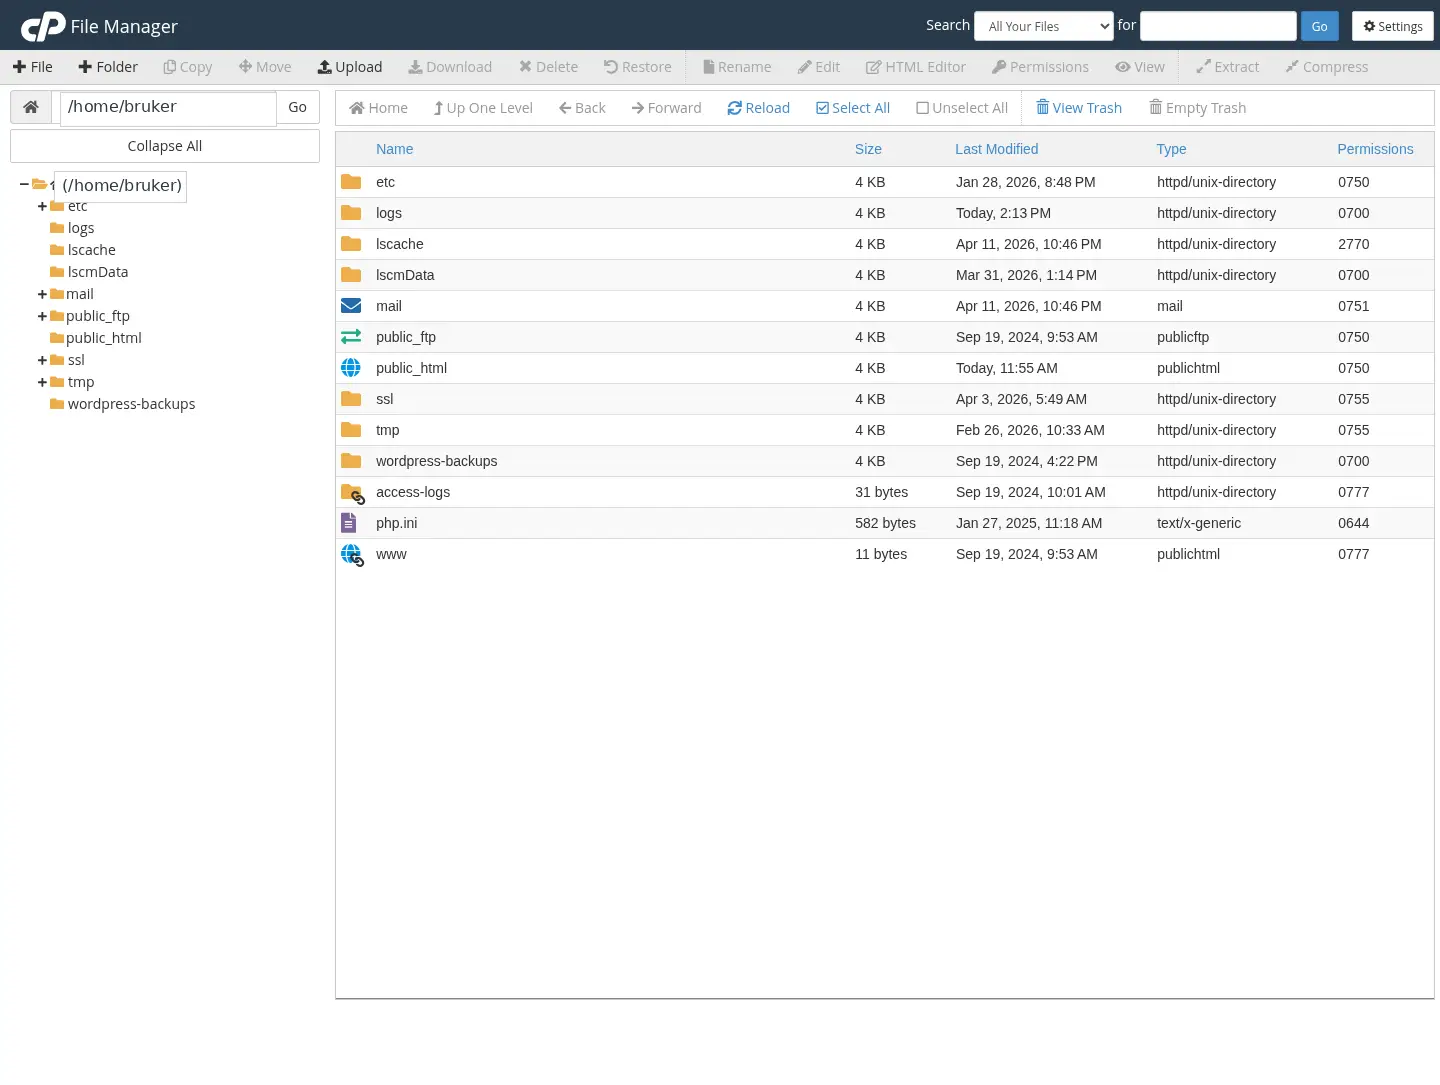Click the Compress tool

(x=1327, y=66)
